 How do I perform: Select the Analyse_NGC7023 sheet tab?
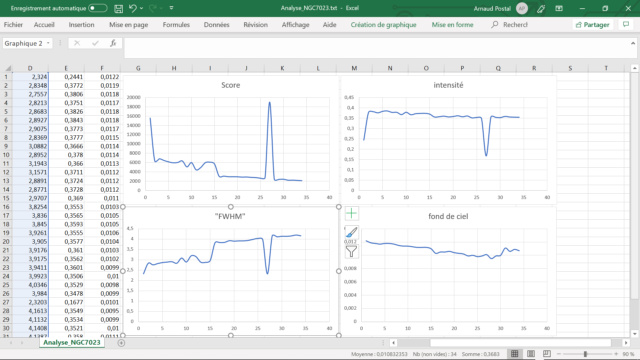(72, 342)
